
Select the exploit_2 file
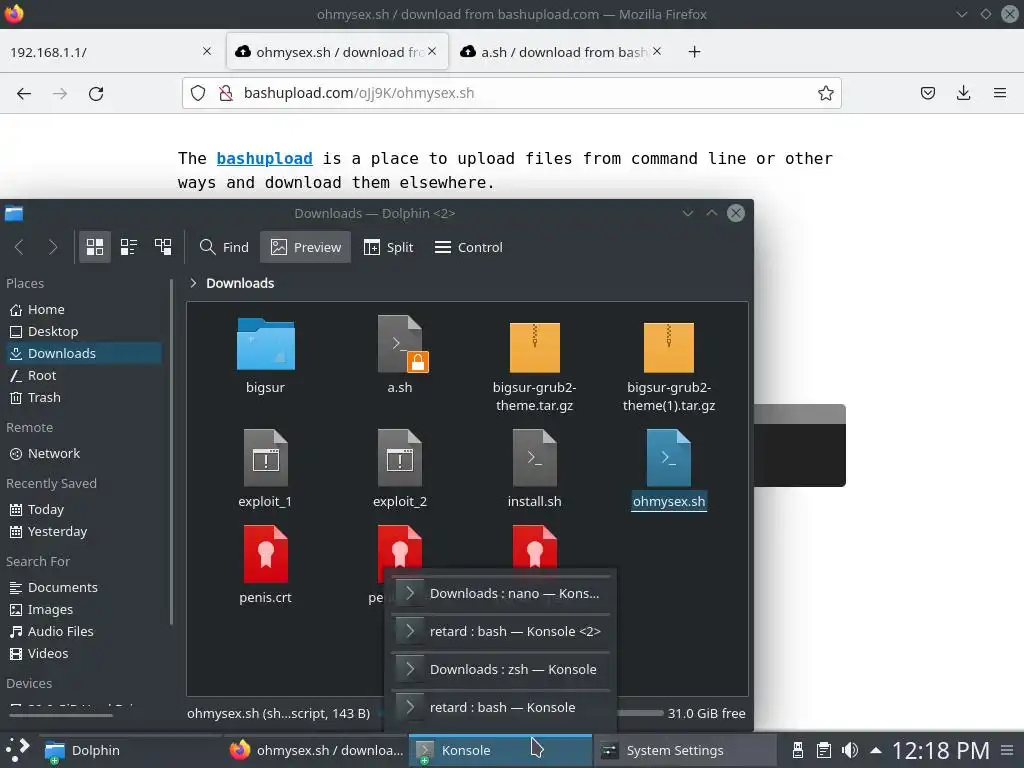400,470
